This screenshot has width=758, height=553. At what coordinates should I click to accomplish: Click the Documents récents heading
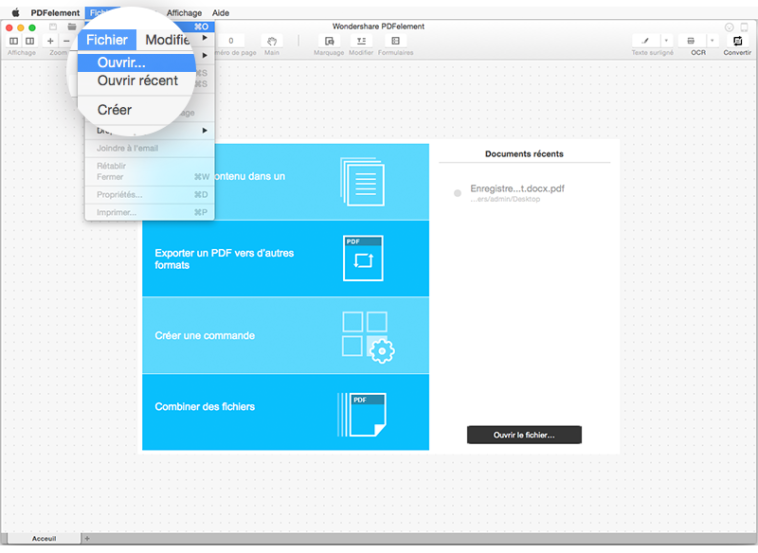pyautogui.click(x=524, y=154)
